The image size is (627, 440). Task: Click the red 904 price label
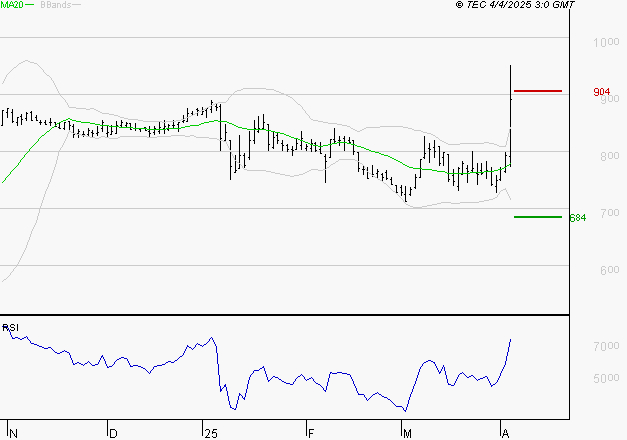602,92
